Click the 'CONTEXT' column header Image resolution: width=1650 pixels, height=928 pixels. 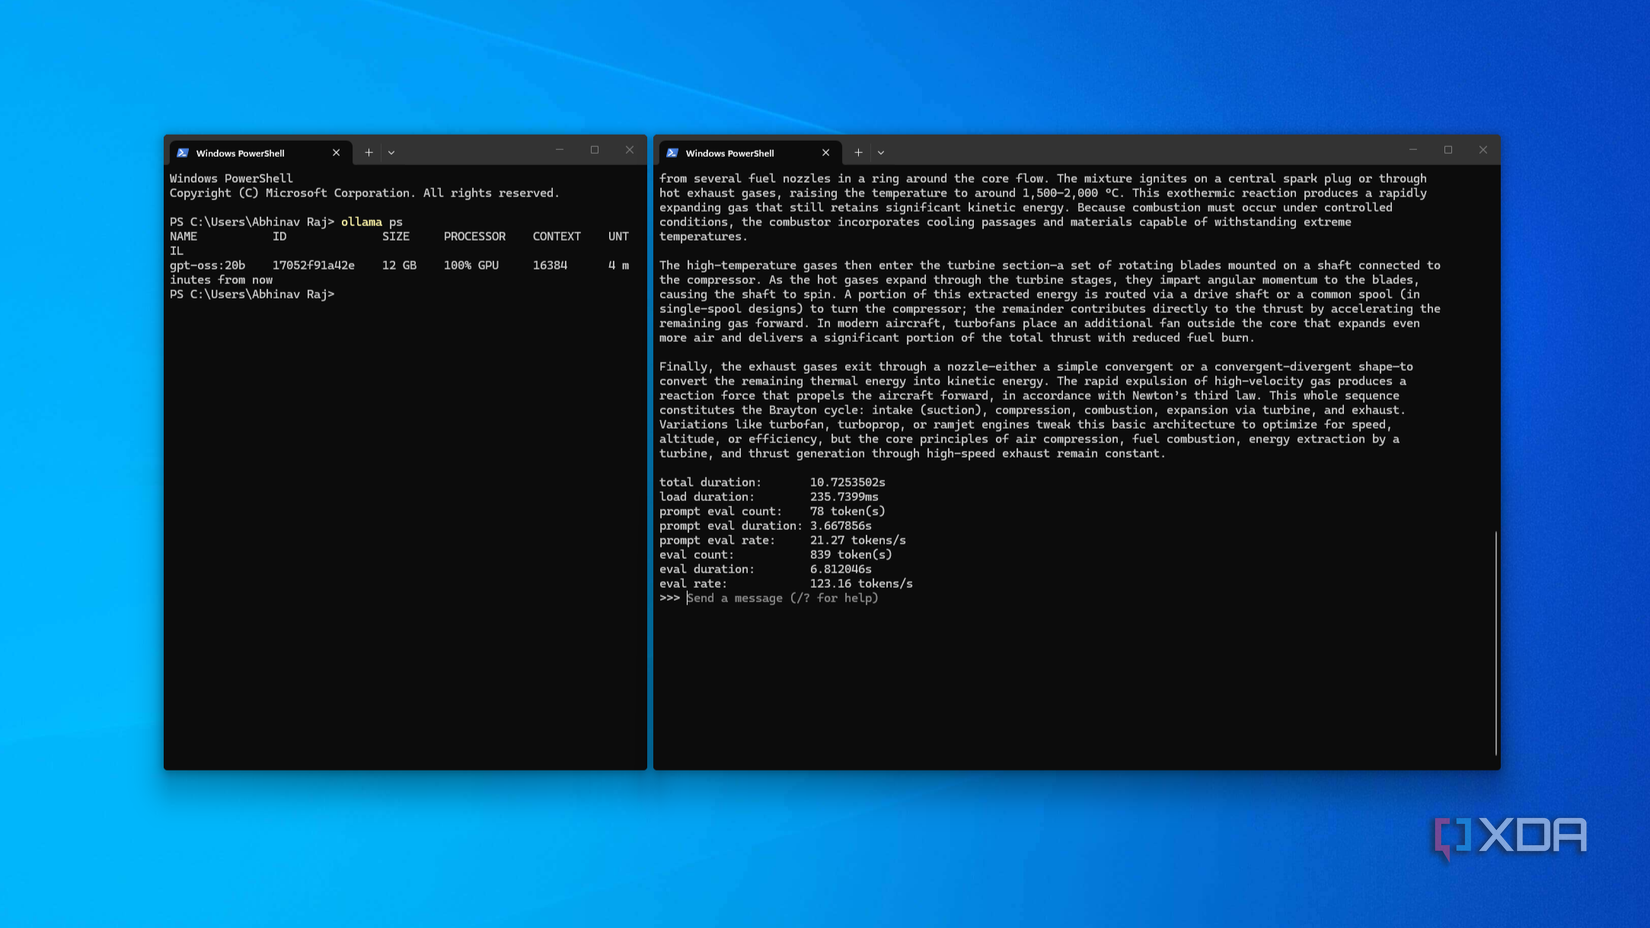[557, 237]
